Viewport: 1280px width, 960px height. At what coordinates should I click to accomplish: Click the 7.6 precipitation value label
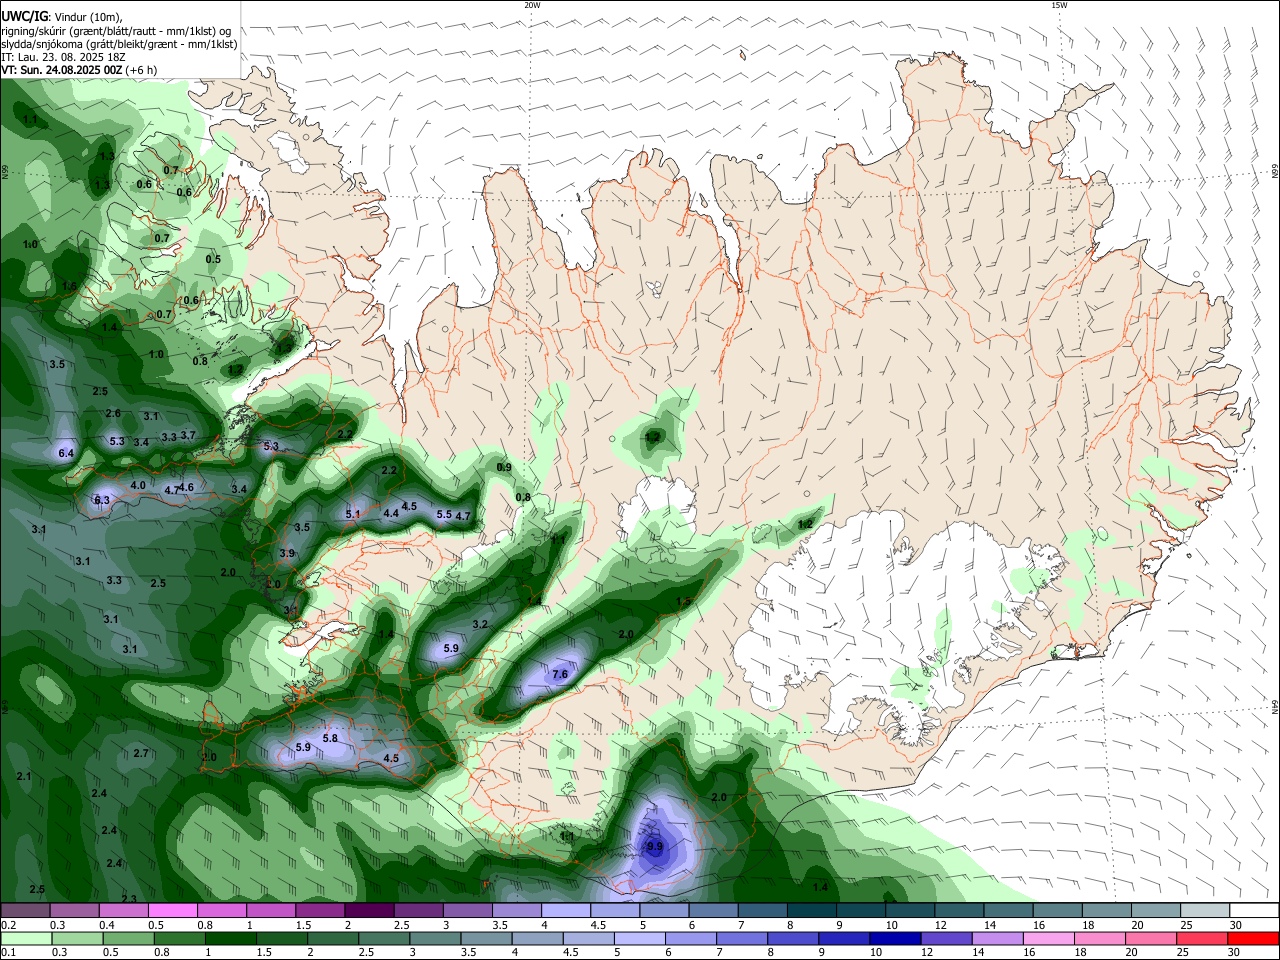pyautogui.click(x=560, y=674)
